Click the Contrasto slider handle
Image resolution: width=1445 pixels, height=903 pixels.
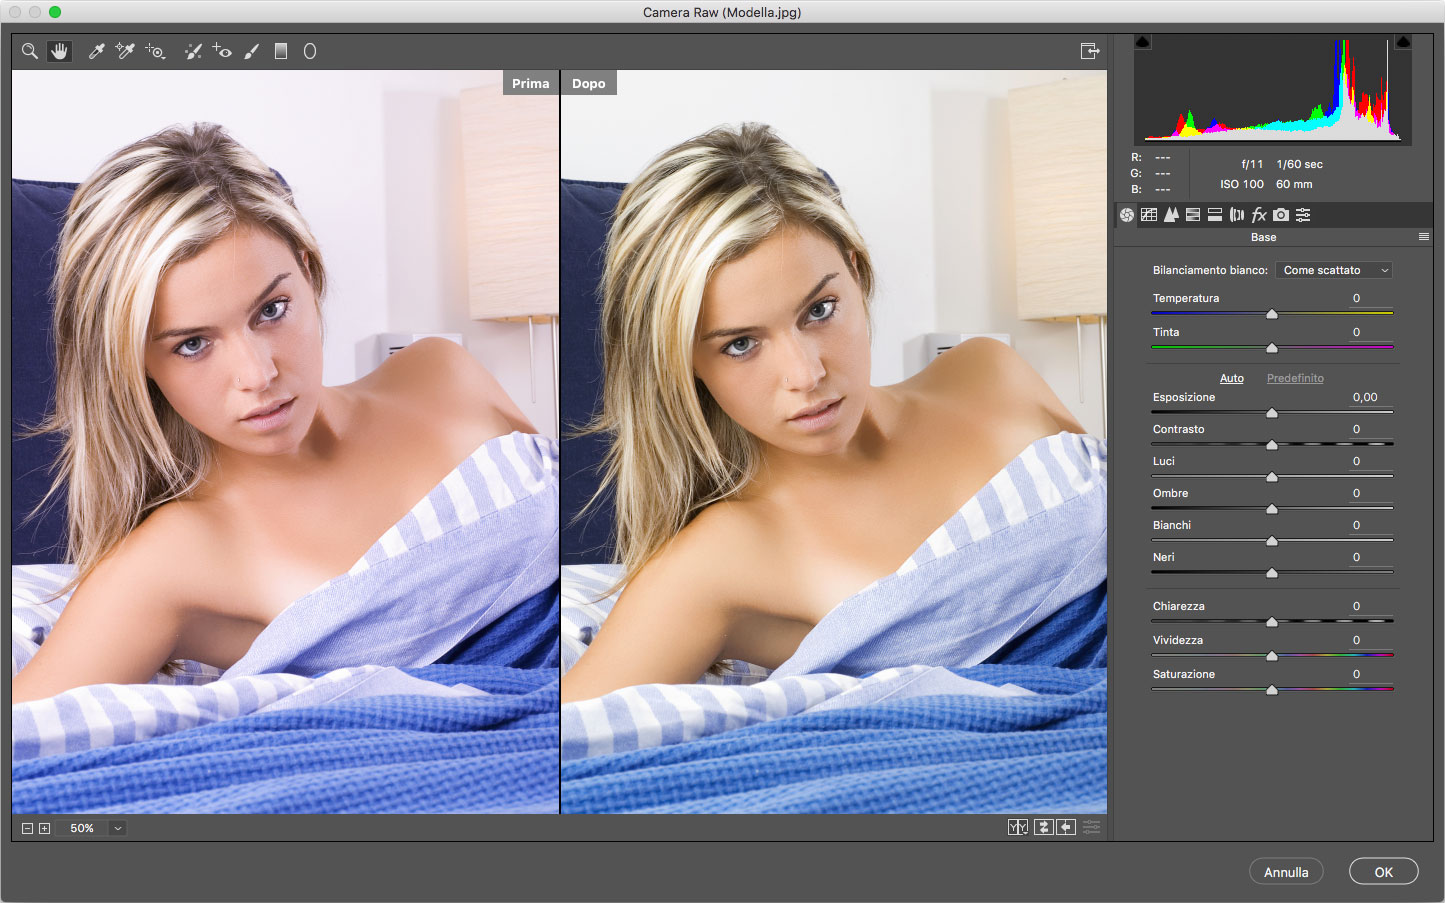1272,445
